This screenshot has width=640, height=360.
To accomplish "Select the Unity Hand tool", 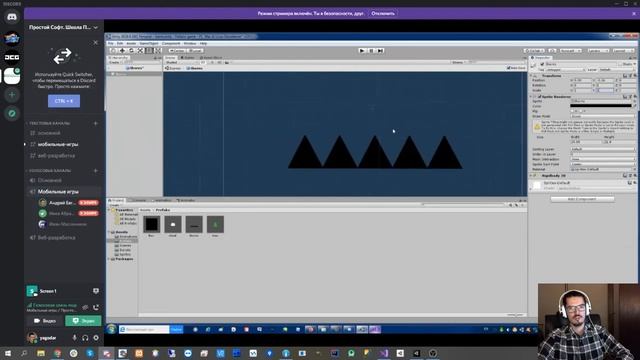I will (113, 51).
